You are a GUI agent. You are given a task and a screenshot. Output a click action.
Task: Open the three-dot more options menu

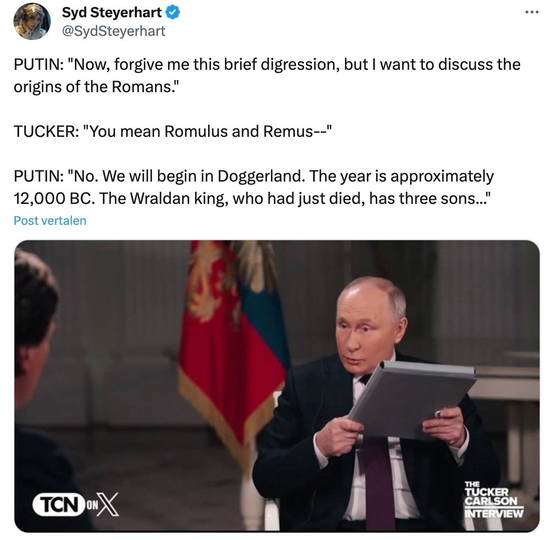point(532,12)
